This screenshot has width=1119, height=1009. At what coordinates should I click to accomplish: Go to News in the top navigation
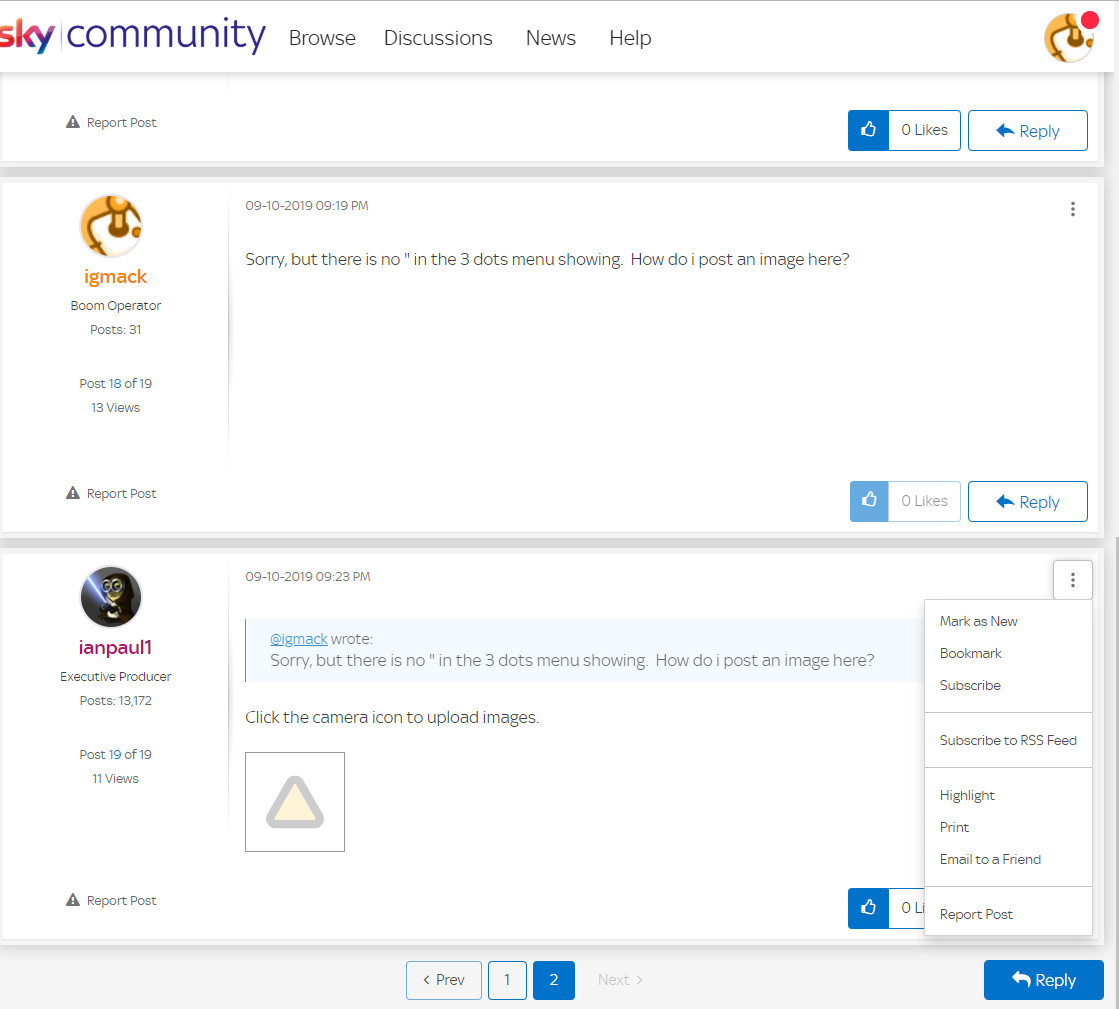[550, 38]
